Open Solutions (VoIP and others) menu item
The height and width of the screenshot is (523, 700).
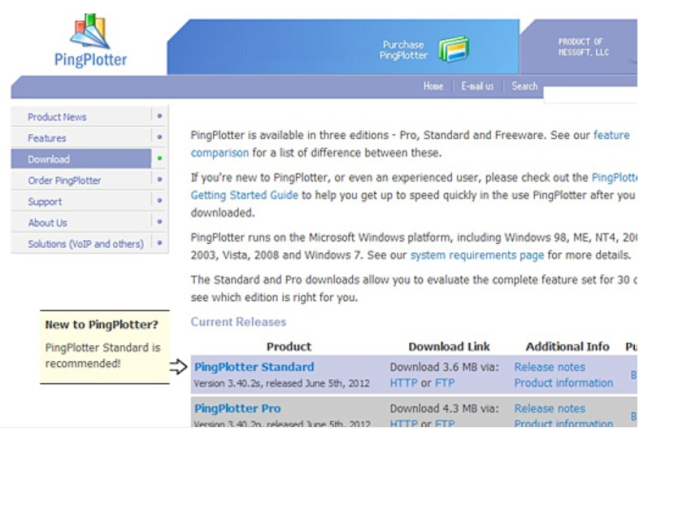pos(86,244)
